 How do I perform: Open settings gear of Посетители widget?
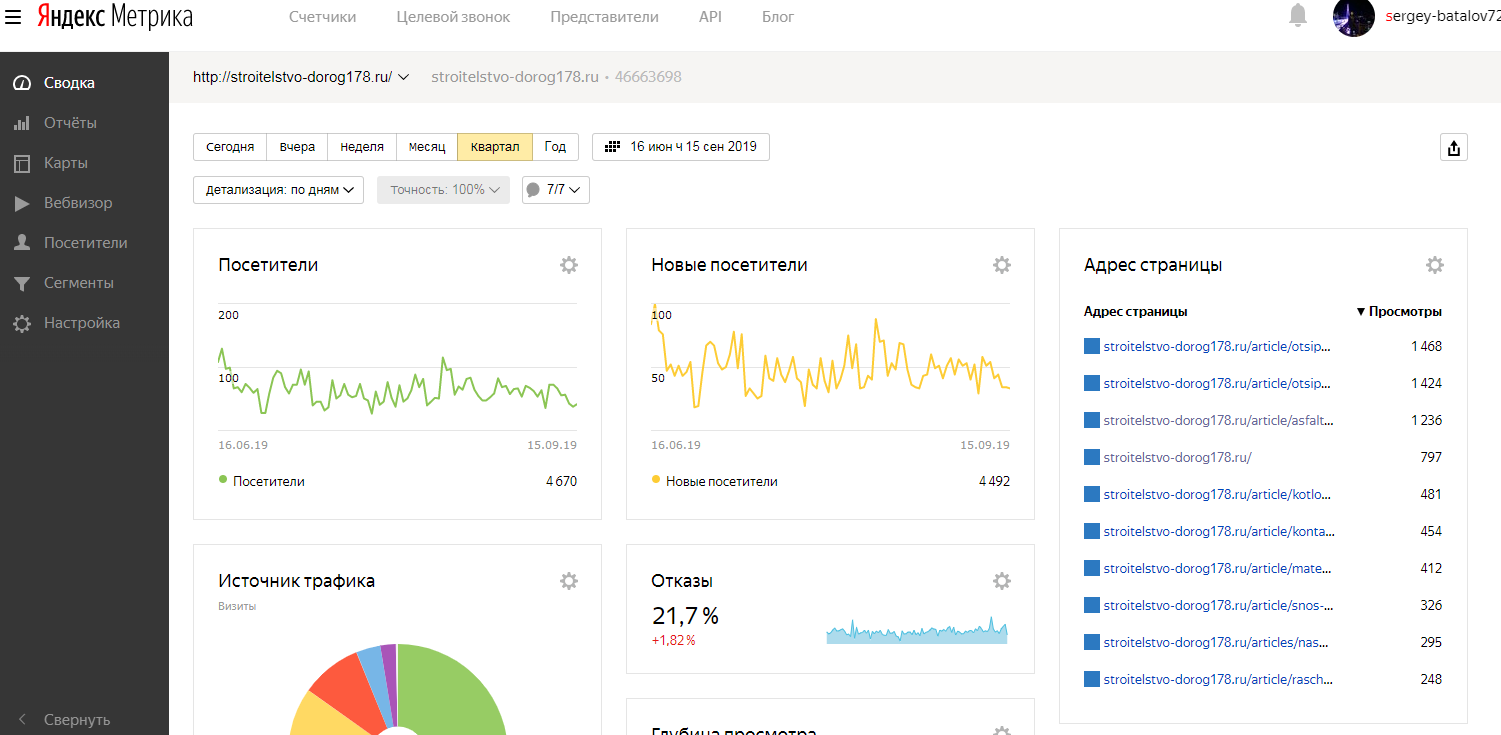coord(569,265)
